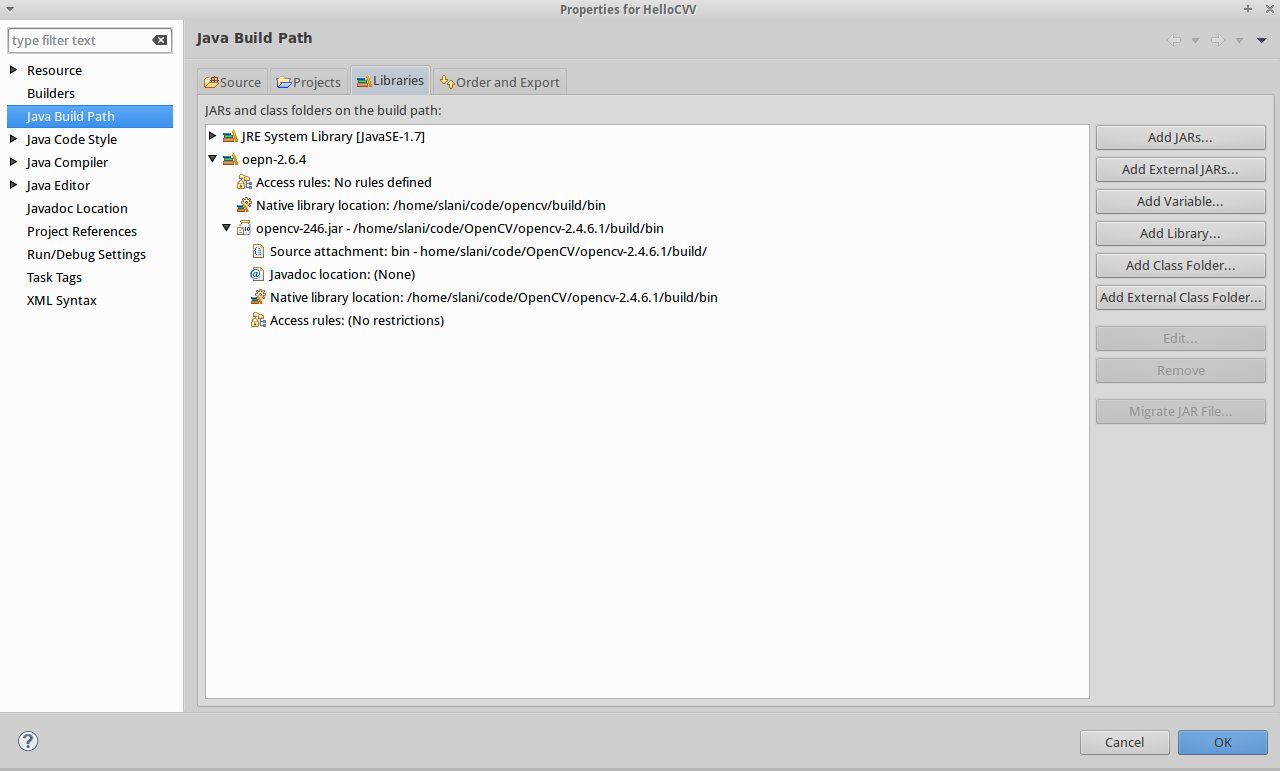Select Builders in the properties list
This screenshot has height=771, width=1280.
(51, 93)
